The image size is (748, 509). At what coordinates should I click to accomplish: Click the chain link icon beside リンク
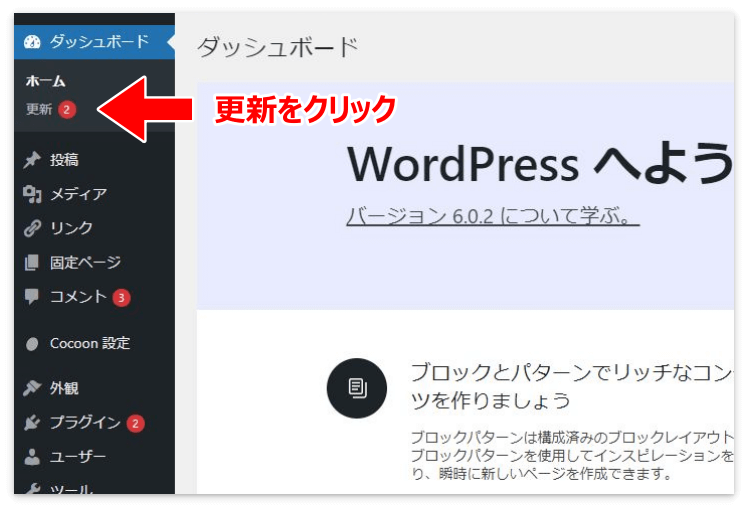pos(32,229)
